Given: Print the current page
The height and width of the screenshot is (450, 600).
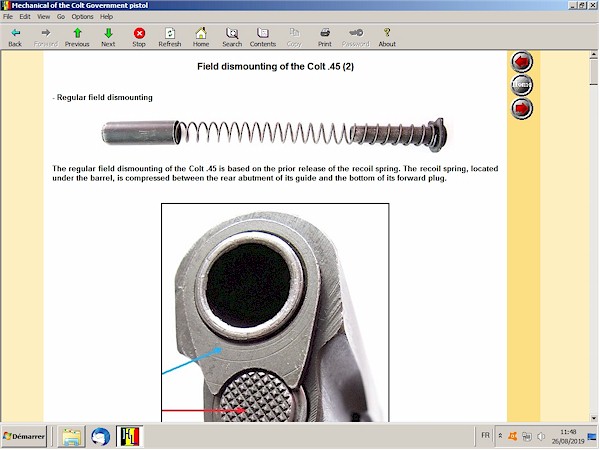Looking at the screenshot, I should coord(325,37).
